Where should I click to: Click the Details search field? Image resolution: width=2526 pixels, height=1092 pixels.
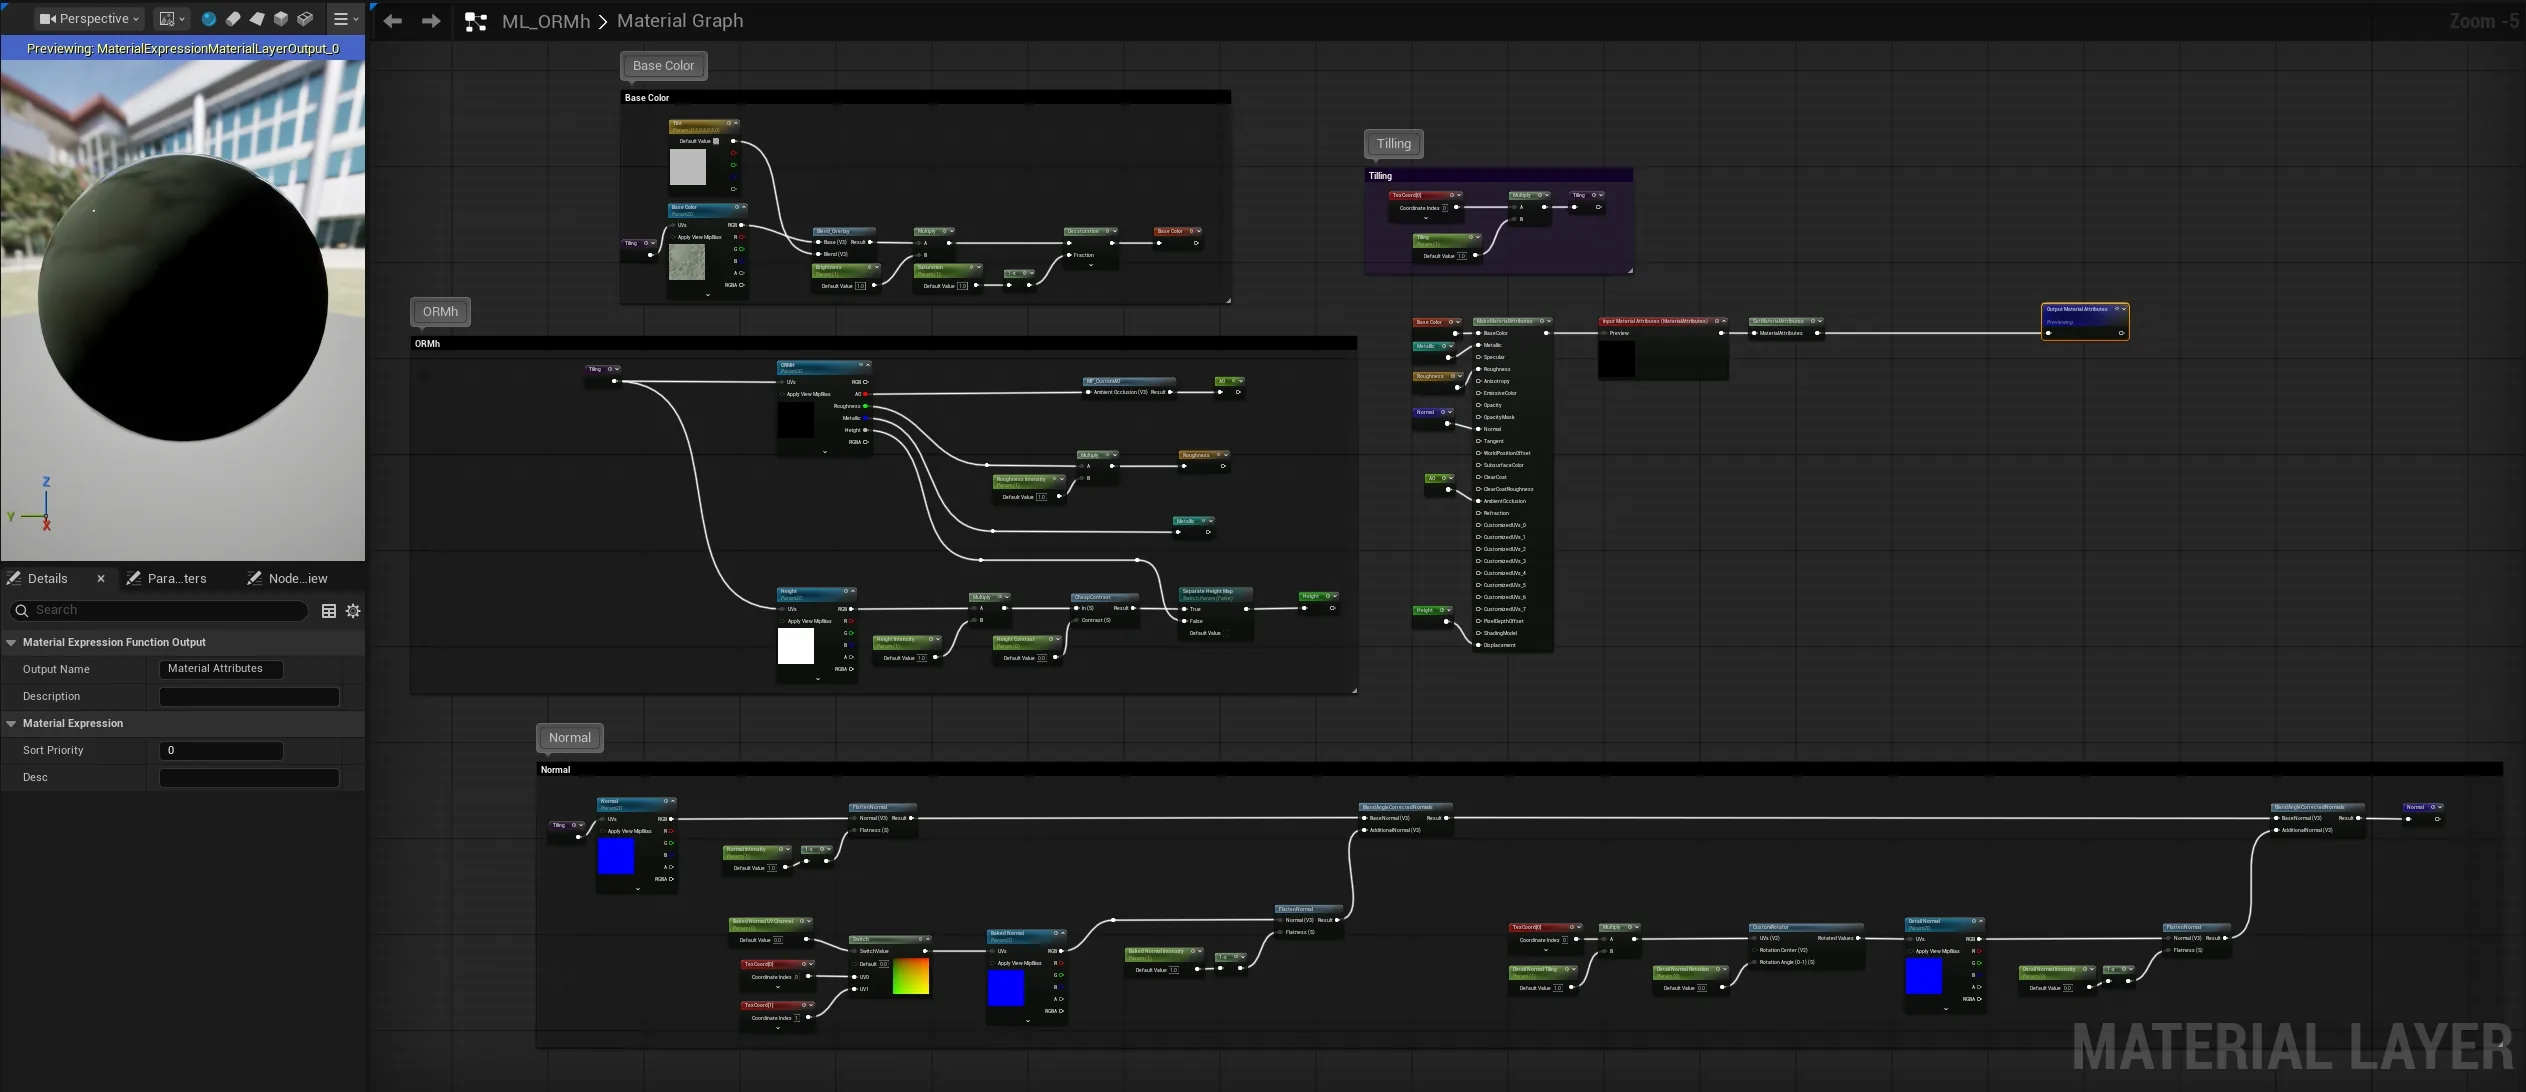click(158, 611)
